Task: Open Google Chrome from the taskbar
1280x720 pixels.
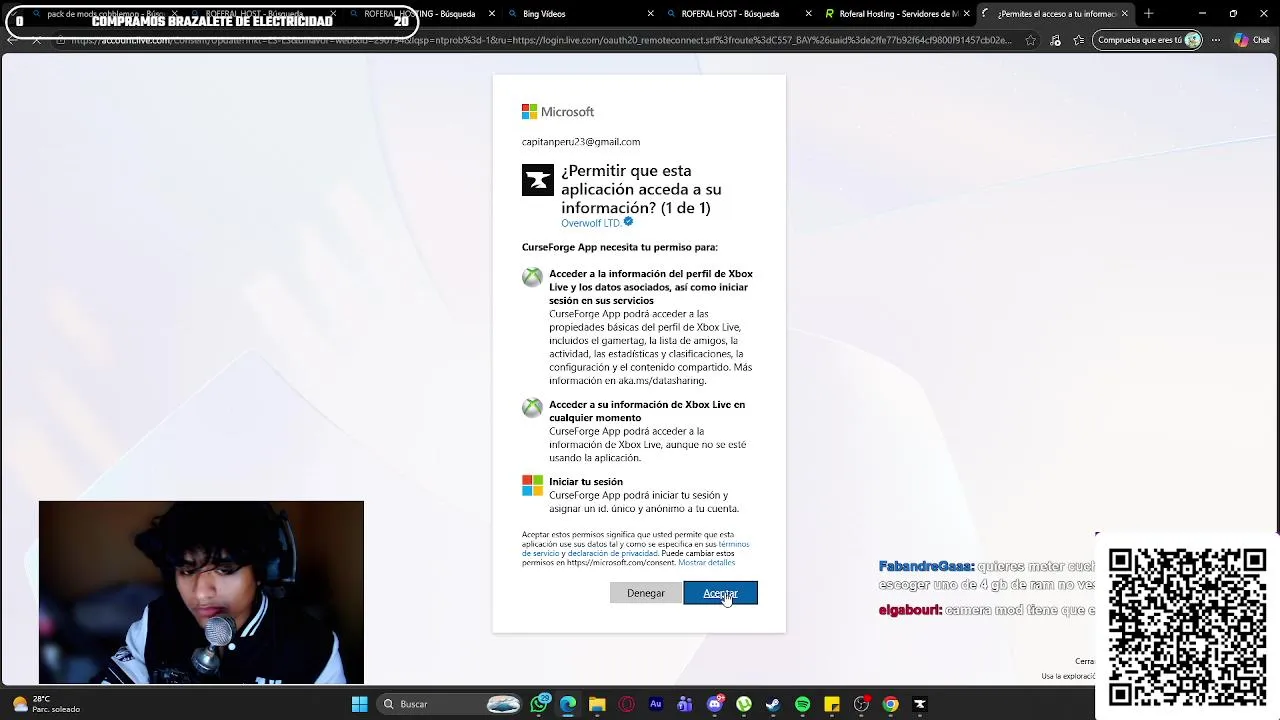Action: tap(890, 704)
